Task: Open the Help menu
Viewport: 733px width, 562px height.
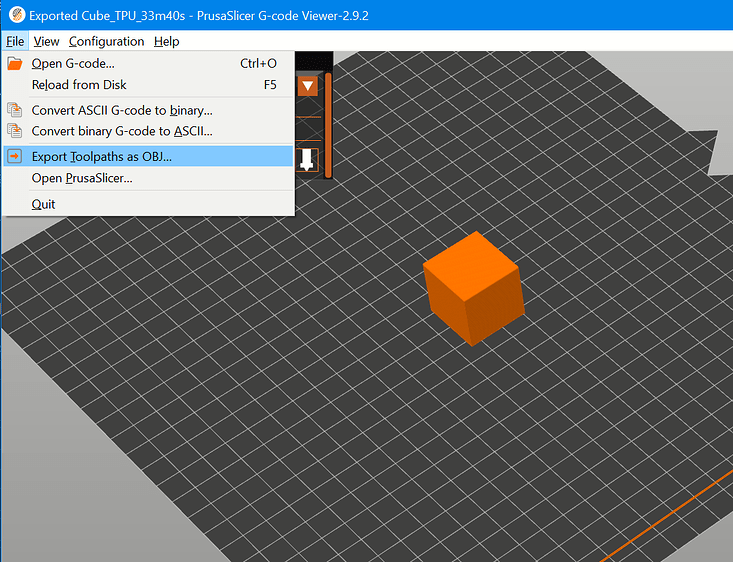Action: (x=166, y=41)
